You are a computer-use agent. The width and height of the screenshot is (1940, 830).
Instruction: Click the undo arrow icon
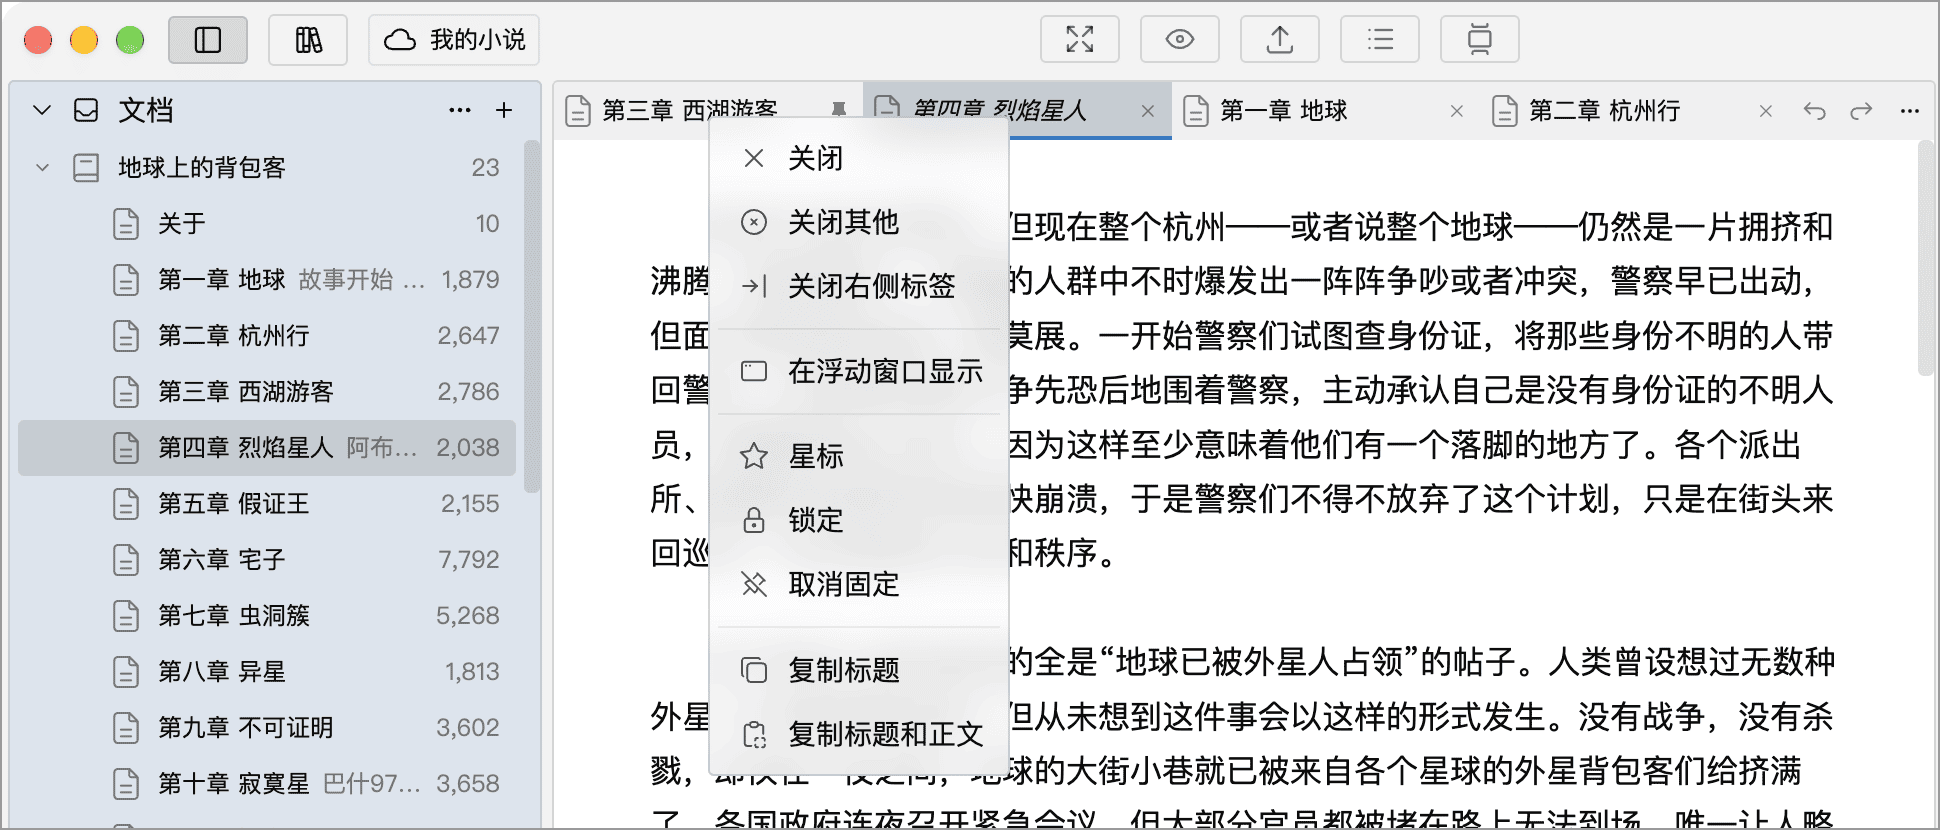point(1815,111)
